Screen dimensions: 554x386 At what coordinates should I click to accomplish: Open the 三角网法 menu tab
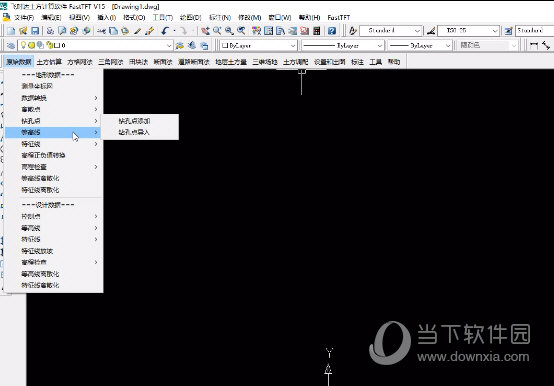[x=111, y=62]
